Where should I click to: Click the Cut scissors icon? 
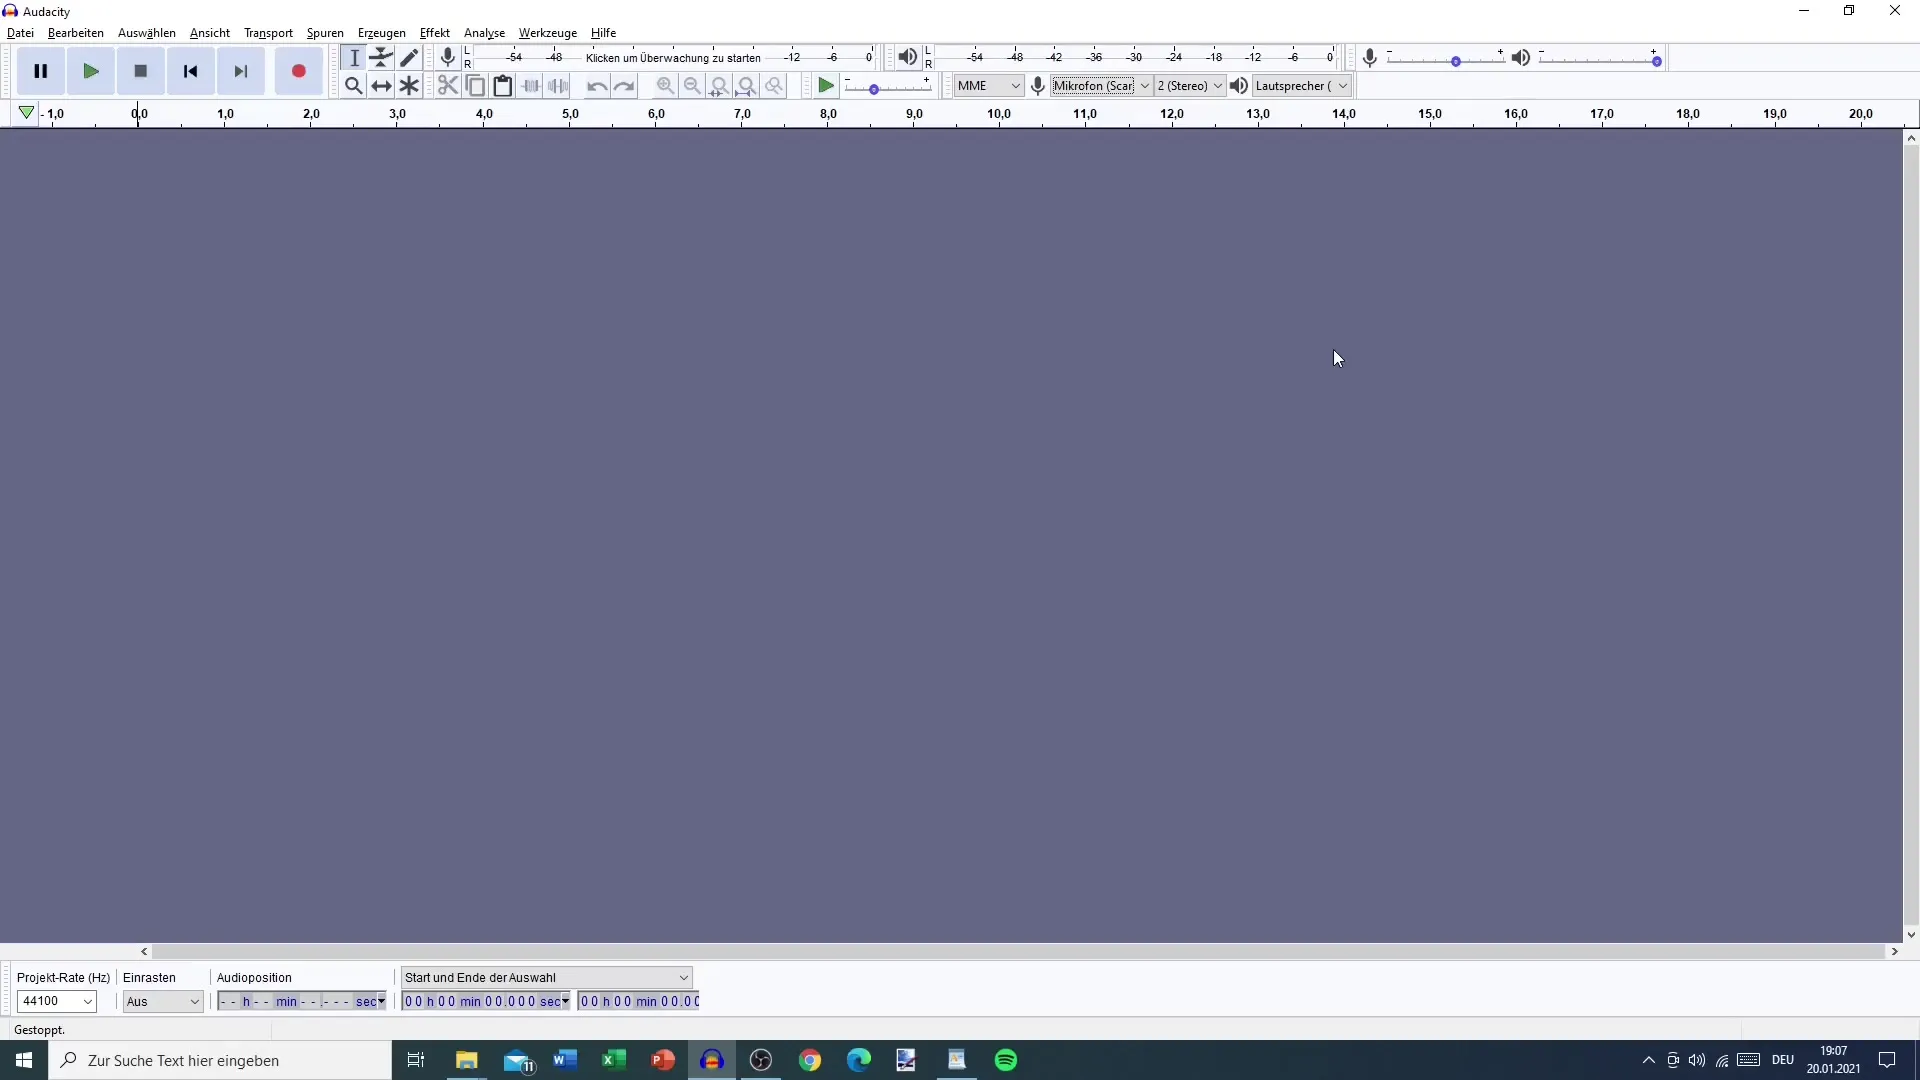pos(448,86)
